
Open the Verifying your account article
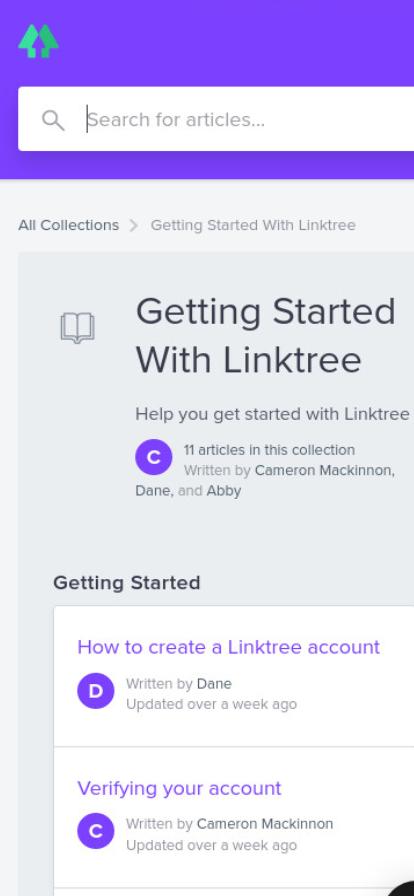pyautogui.click(x=180, y=788)
